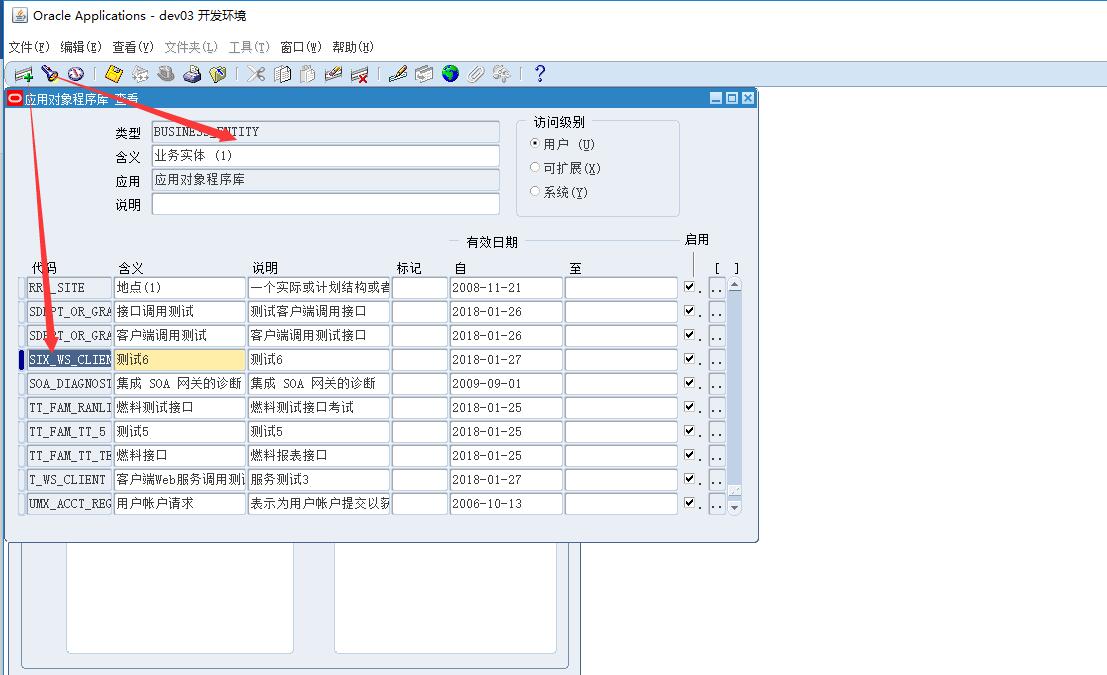The image size is (1107, 675).
Task: Uncheck the enabled box for SIX_WS_CLIENT row
Action: 689,359
